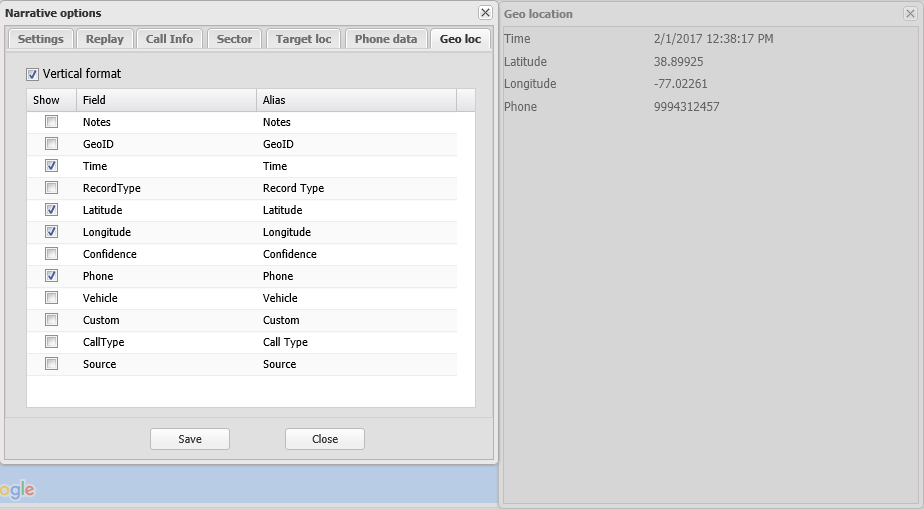Toggle the Vertical format checkbox
Screen dimensions: 924x509
pos(33,74)
